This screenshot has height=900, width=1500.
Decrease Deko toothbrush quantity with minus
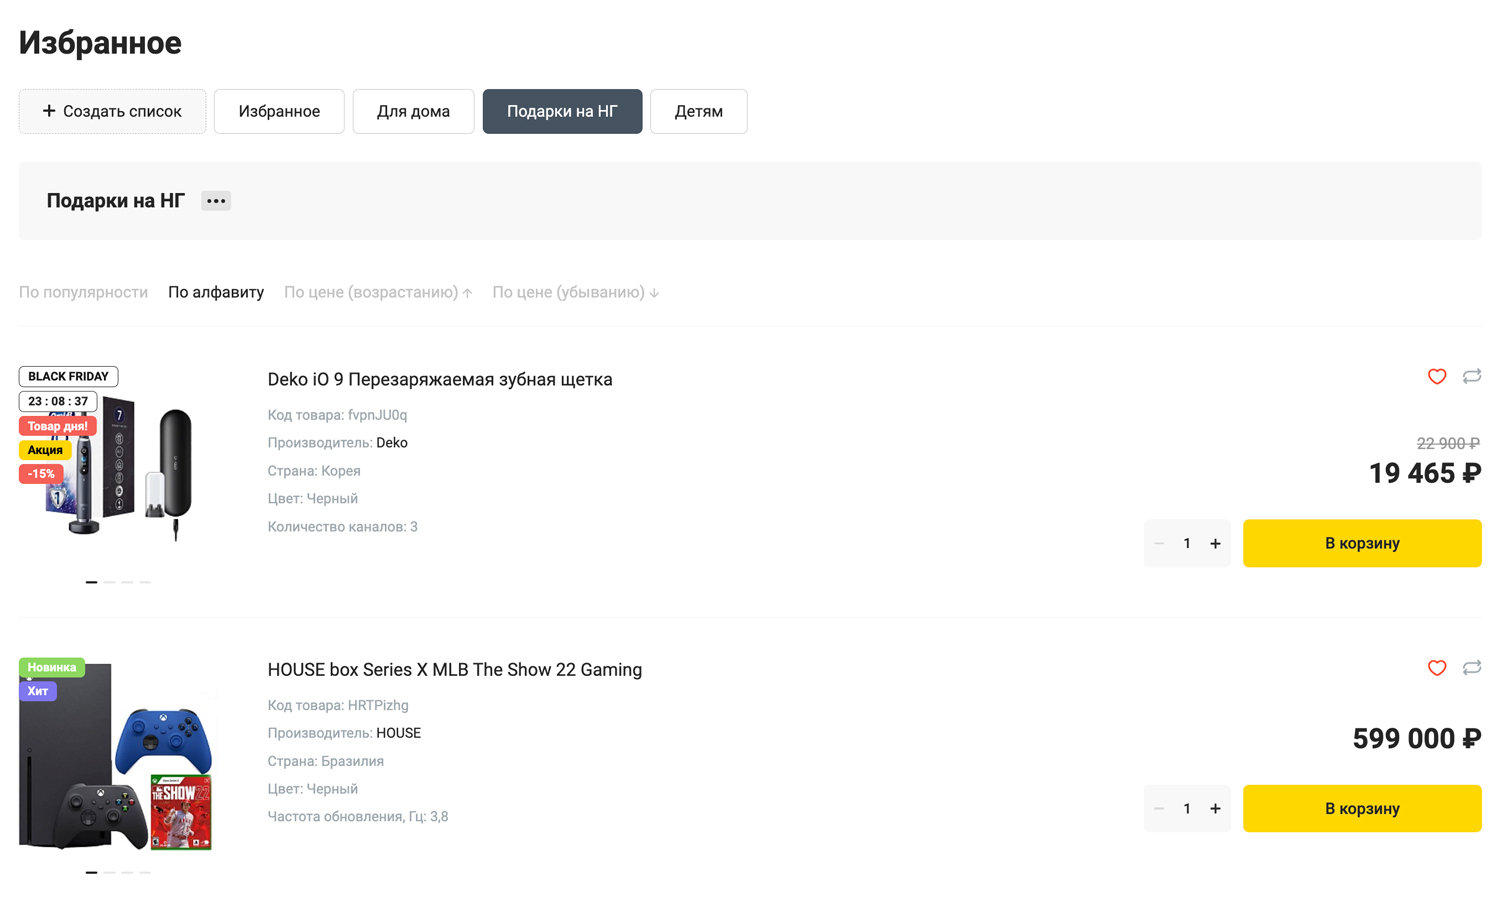pyautogui.click(x=1159, y=544)
